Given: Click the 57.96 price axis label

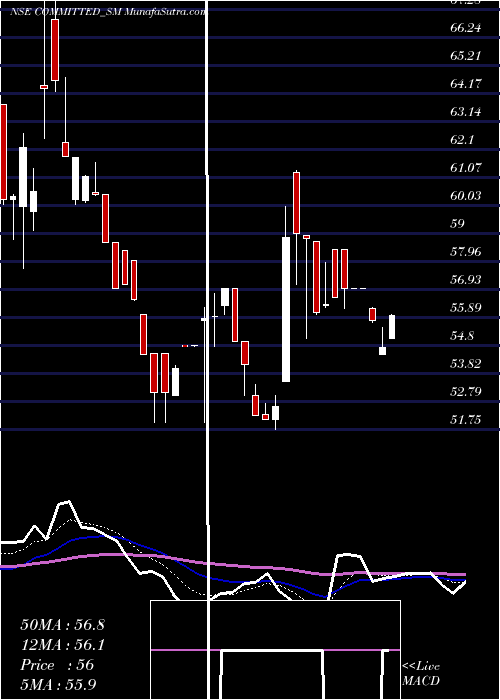Looking at the screenshot, I should (x=466, y=252).
